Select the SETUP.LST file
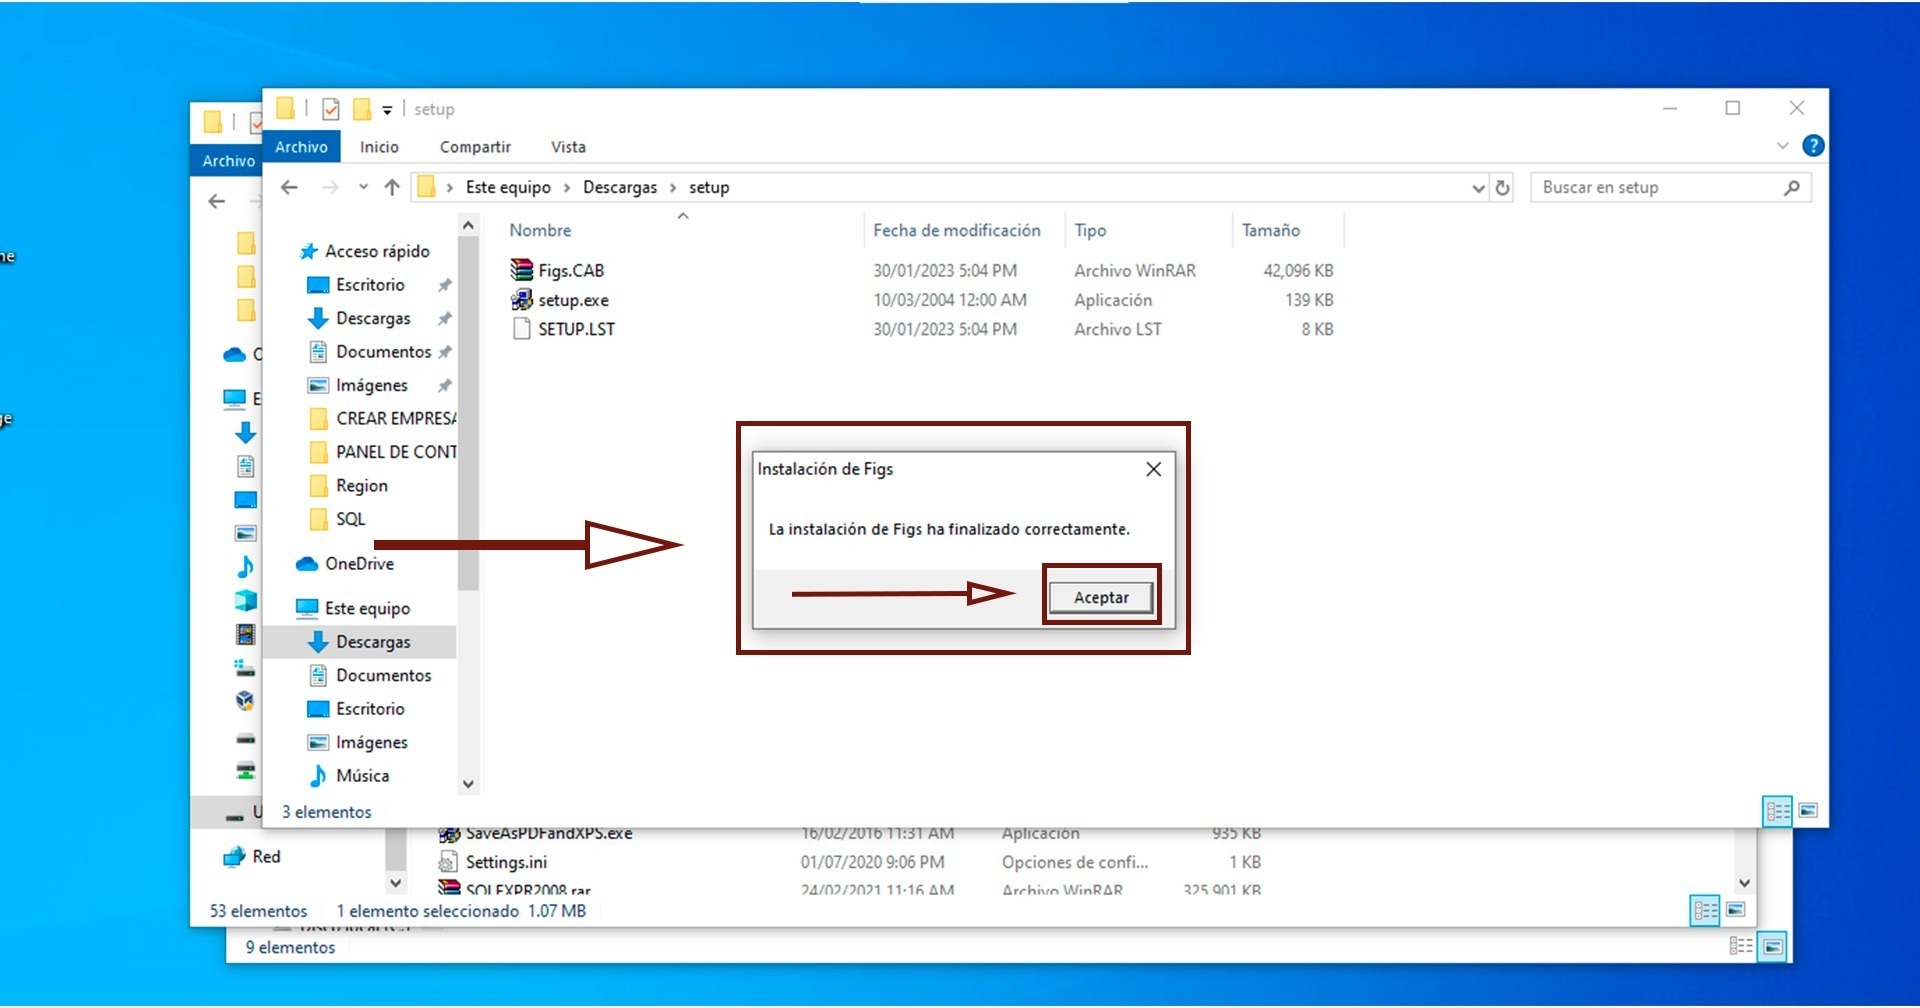 (x=575, y=329)
